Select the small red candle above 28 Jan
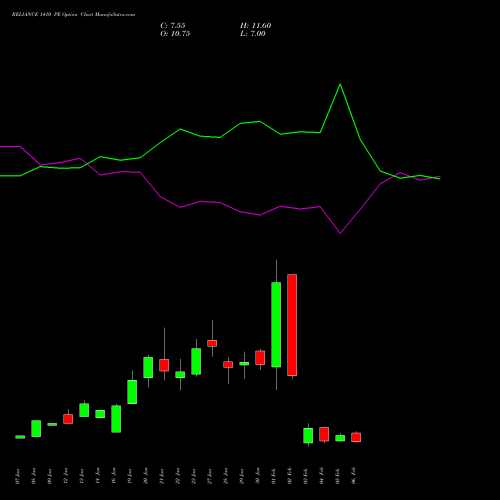The width and height of the screenshot is (500, 500). [228, 365]
